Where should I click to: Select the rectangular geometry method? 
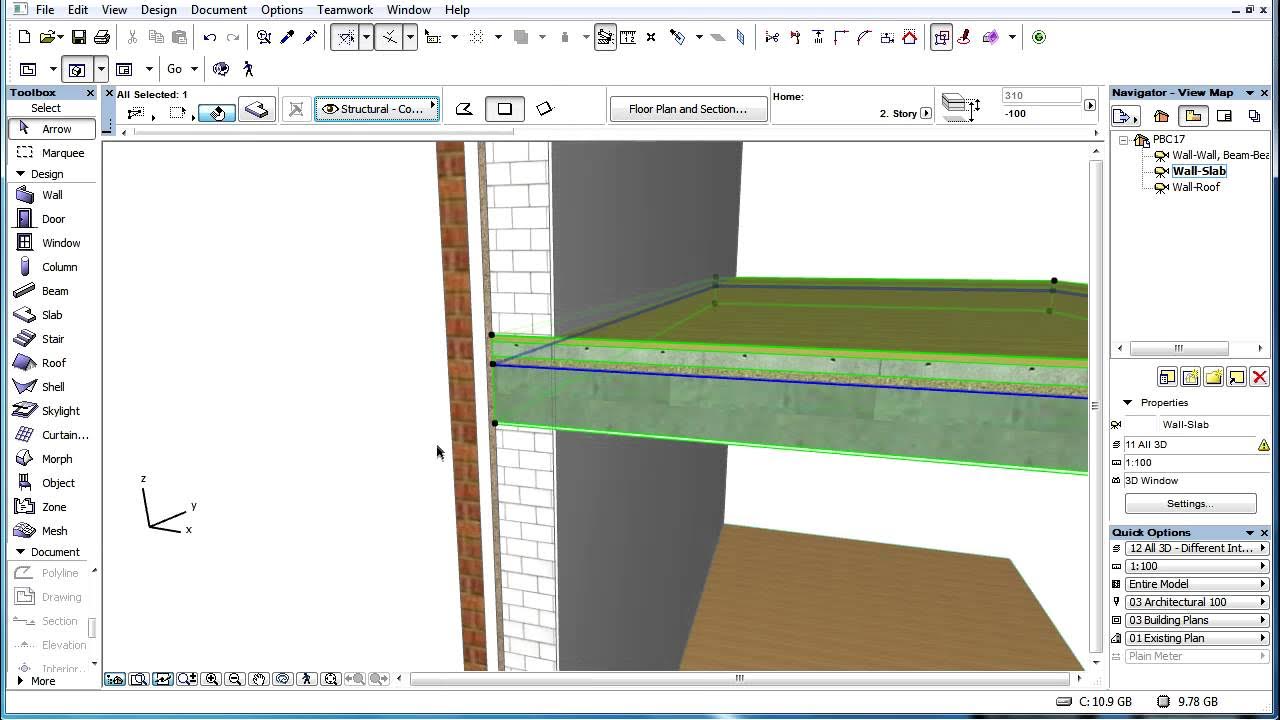(x=505, y=109)
